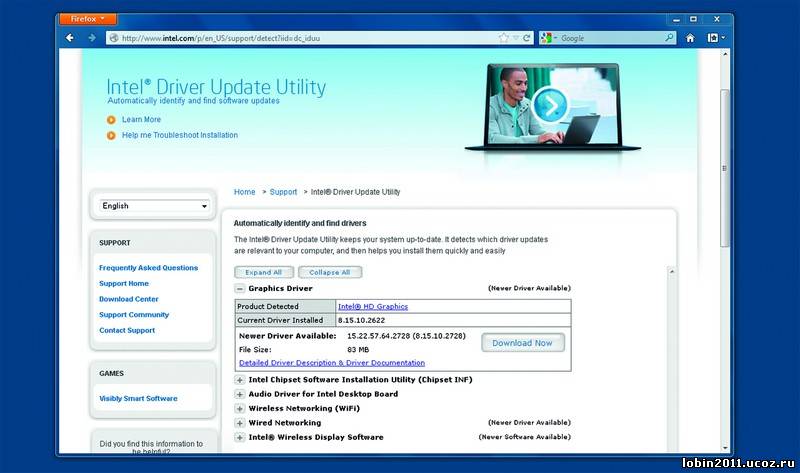Open the Google search engine selector
800x473 pixels.
click(548, 38)
